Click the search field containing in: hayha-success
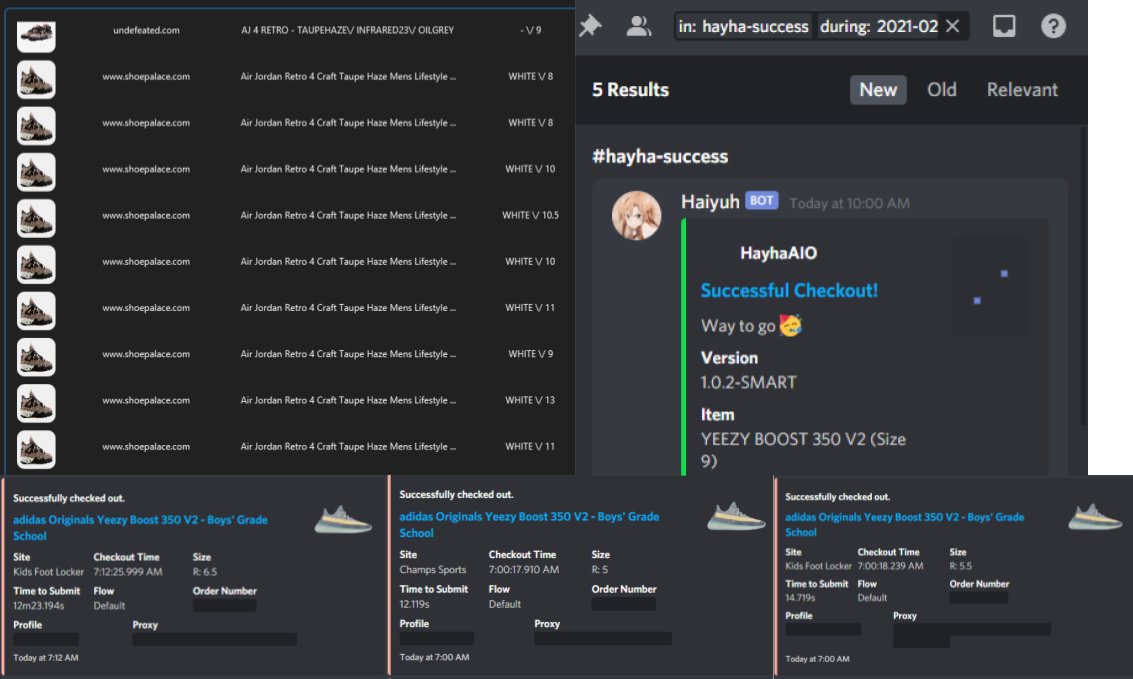Viewport: 1133px width, 679px height. (x=821, y=26)
